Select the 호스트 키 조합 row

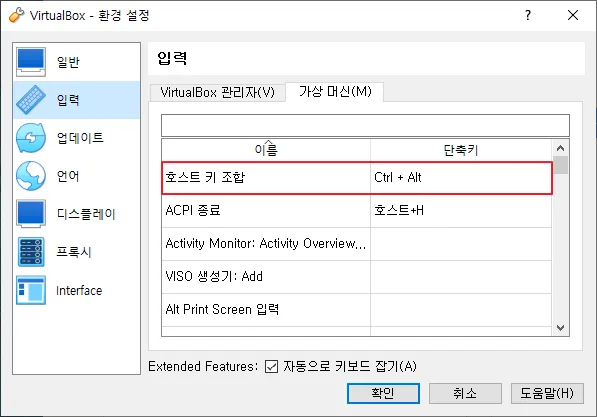pyautogui.click(x=357, y=178)
